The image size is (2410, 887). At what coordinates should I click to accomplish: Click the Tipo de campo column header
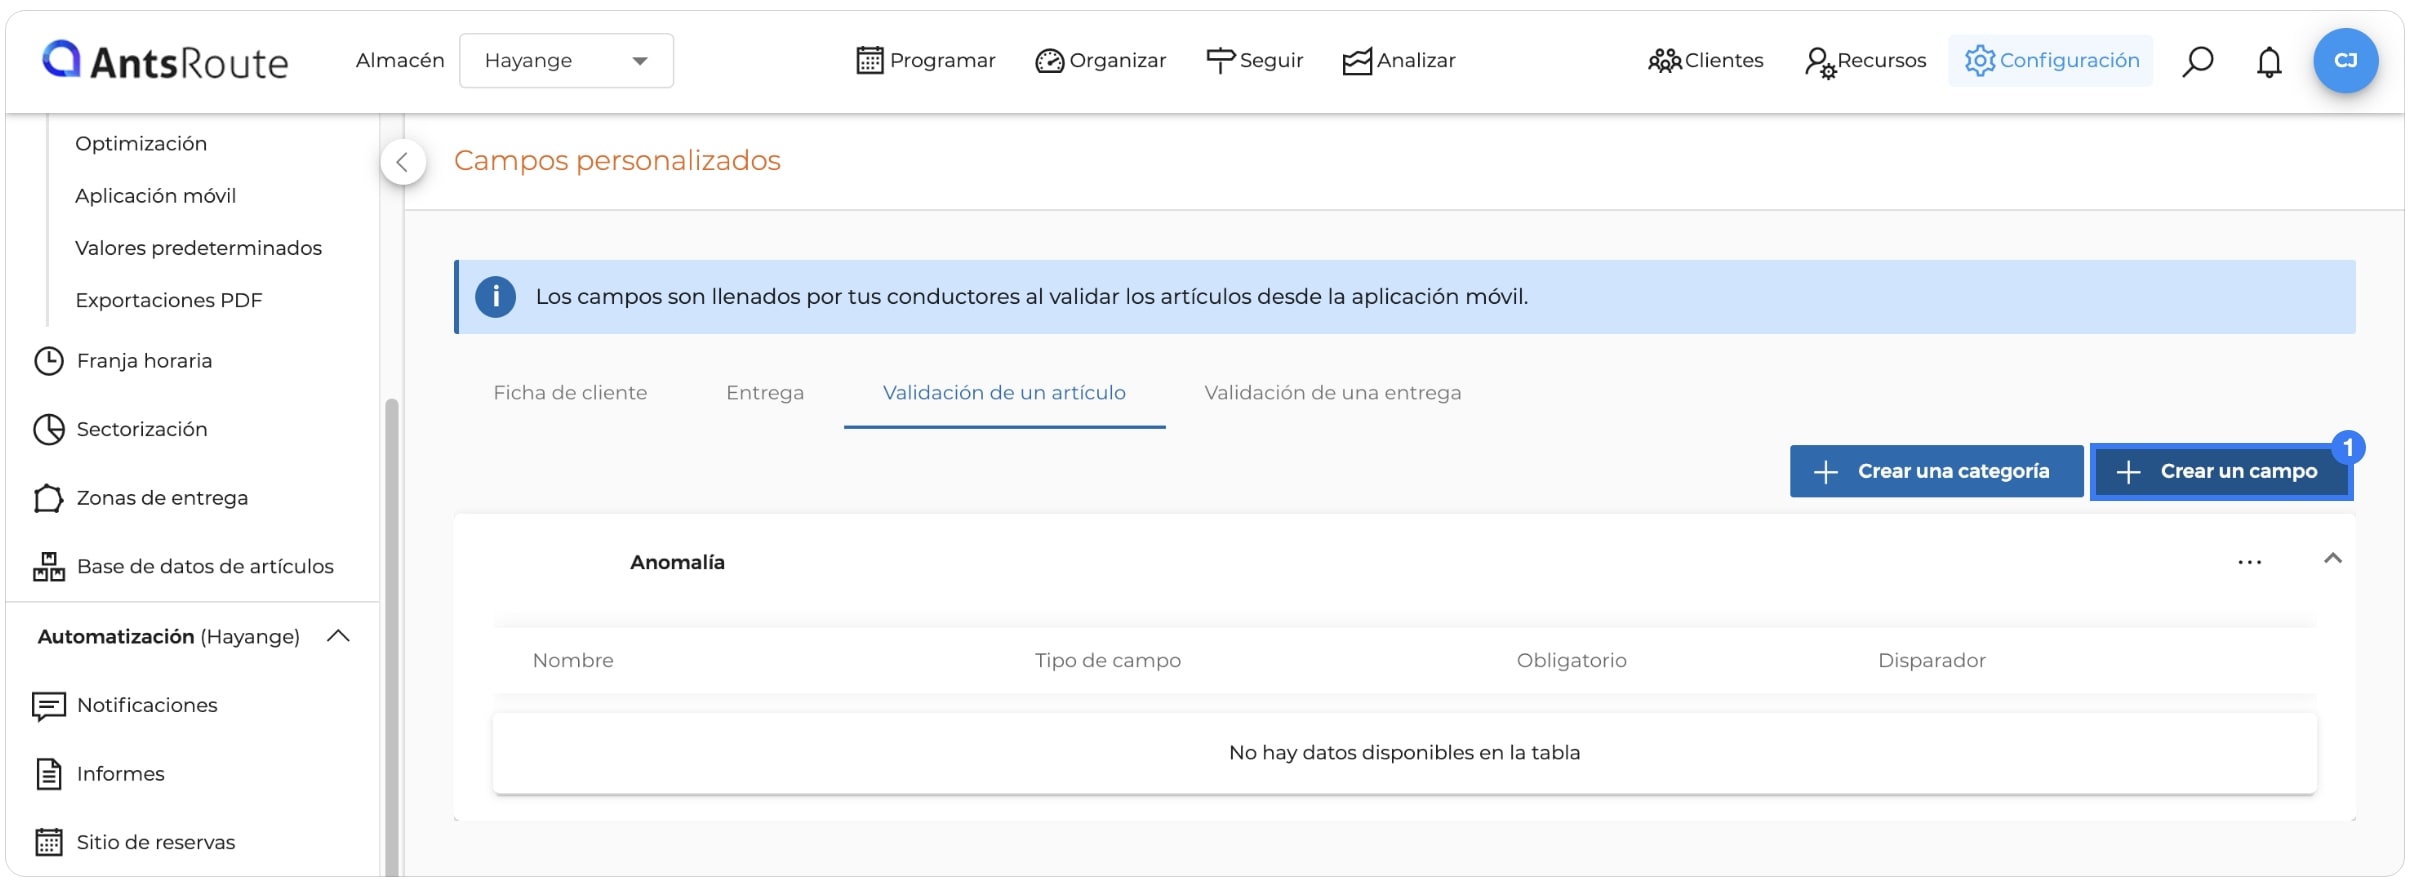pyautogui.click(x=1108, y=661)
